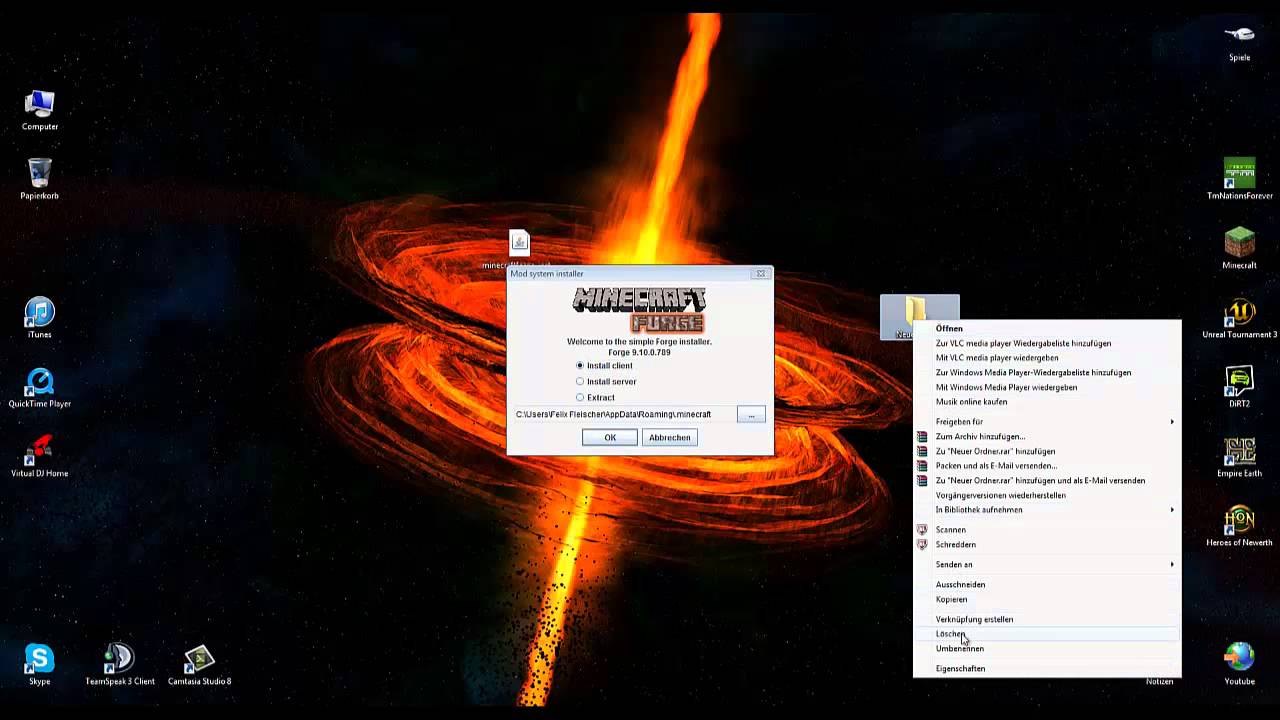The width and height of the screenshot is (1280, 720).
Task: Click Abbrechen in the Forge installer
Action: [x=670, y=438]
